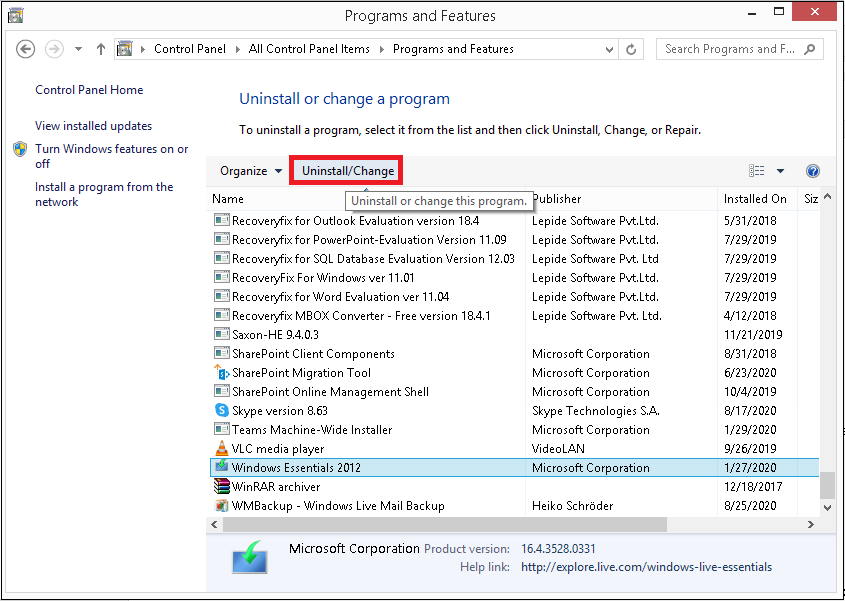
Task: Click the Forward navigation arrow
Action: pyautogui.click(x=54, y=49)
